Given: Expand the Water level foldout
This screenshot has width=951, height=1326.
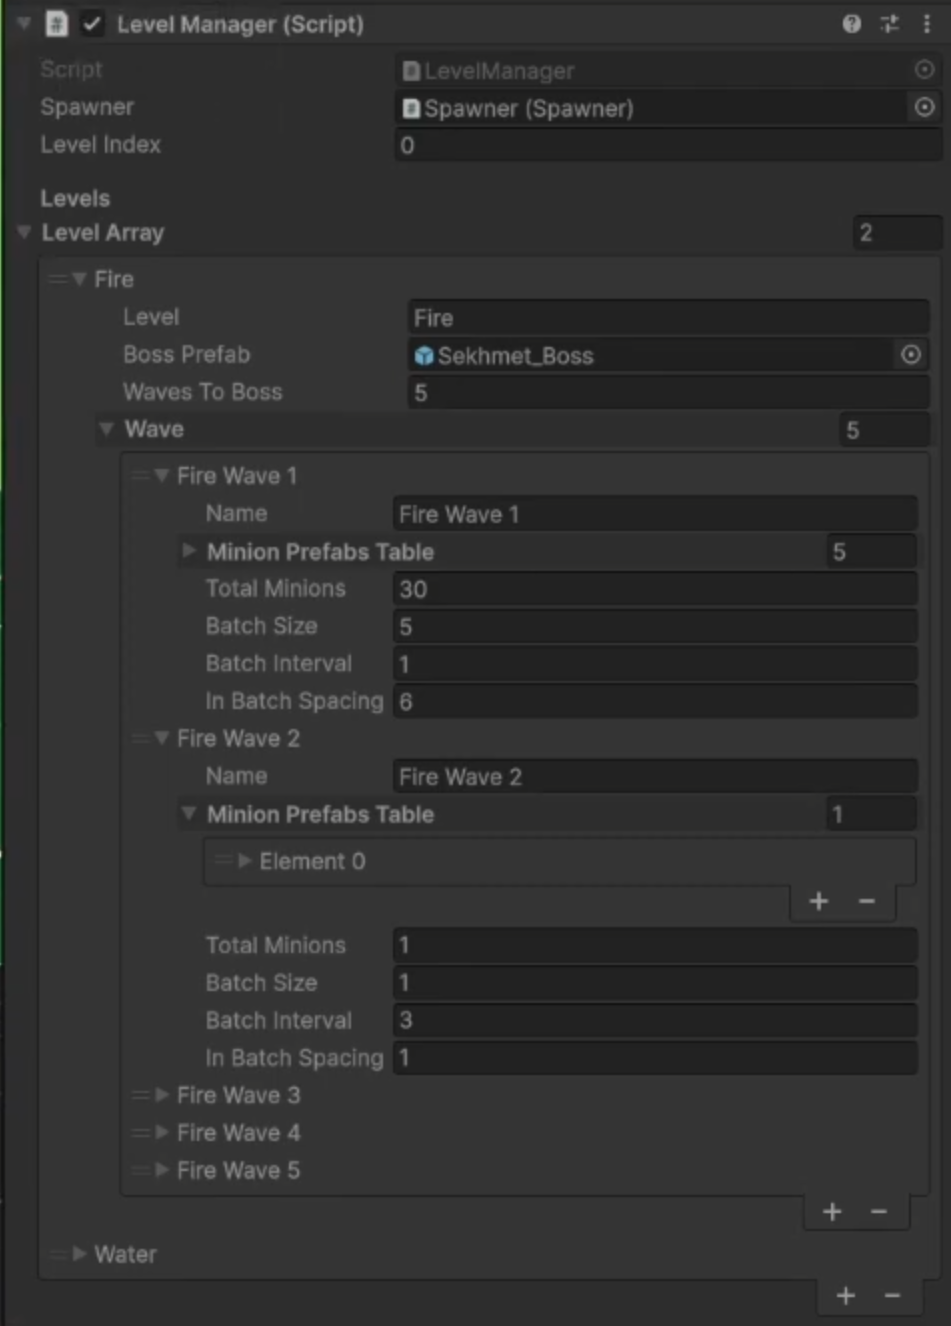Looking at the screenshot, I should click(x=79, y=1254).
